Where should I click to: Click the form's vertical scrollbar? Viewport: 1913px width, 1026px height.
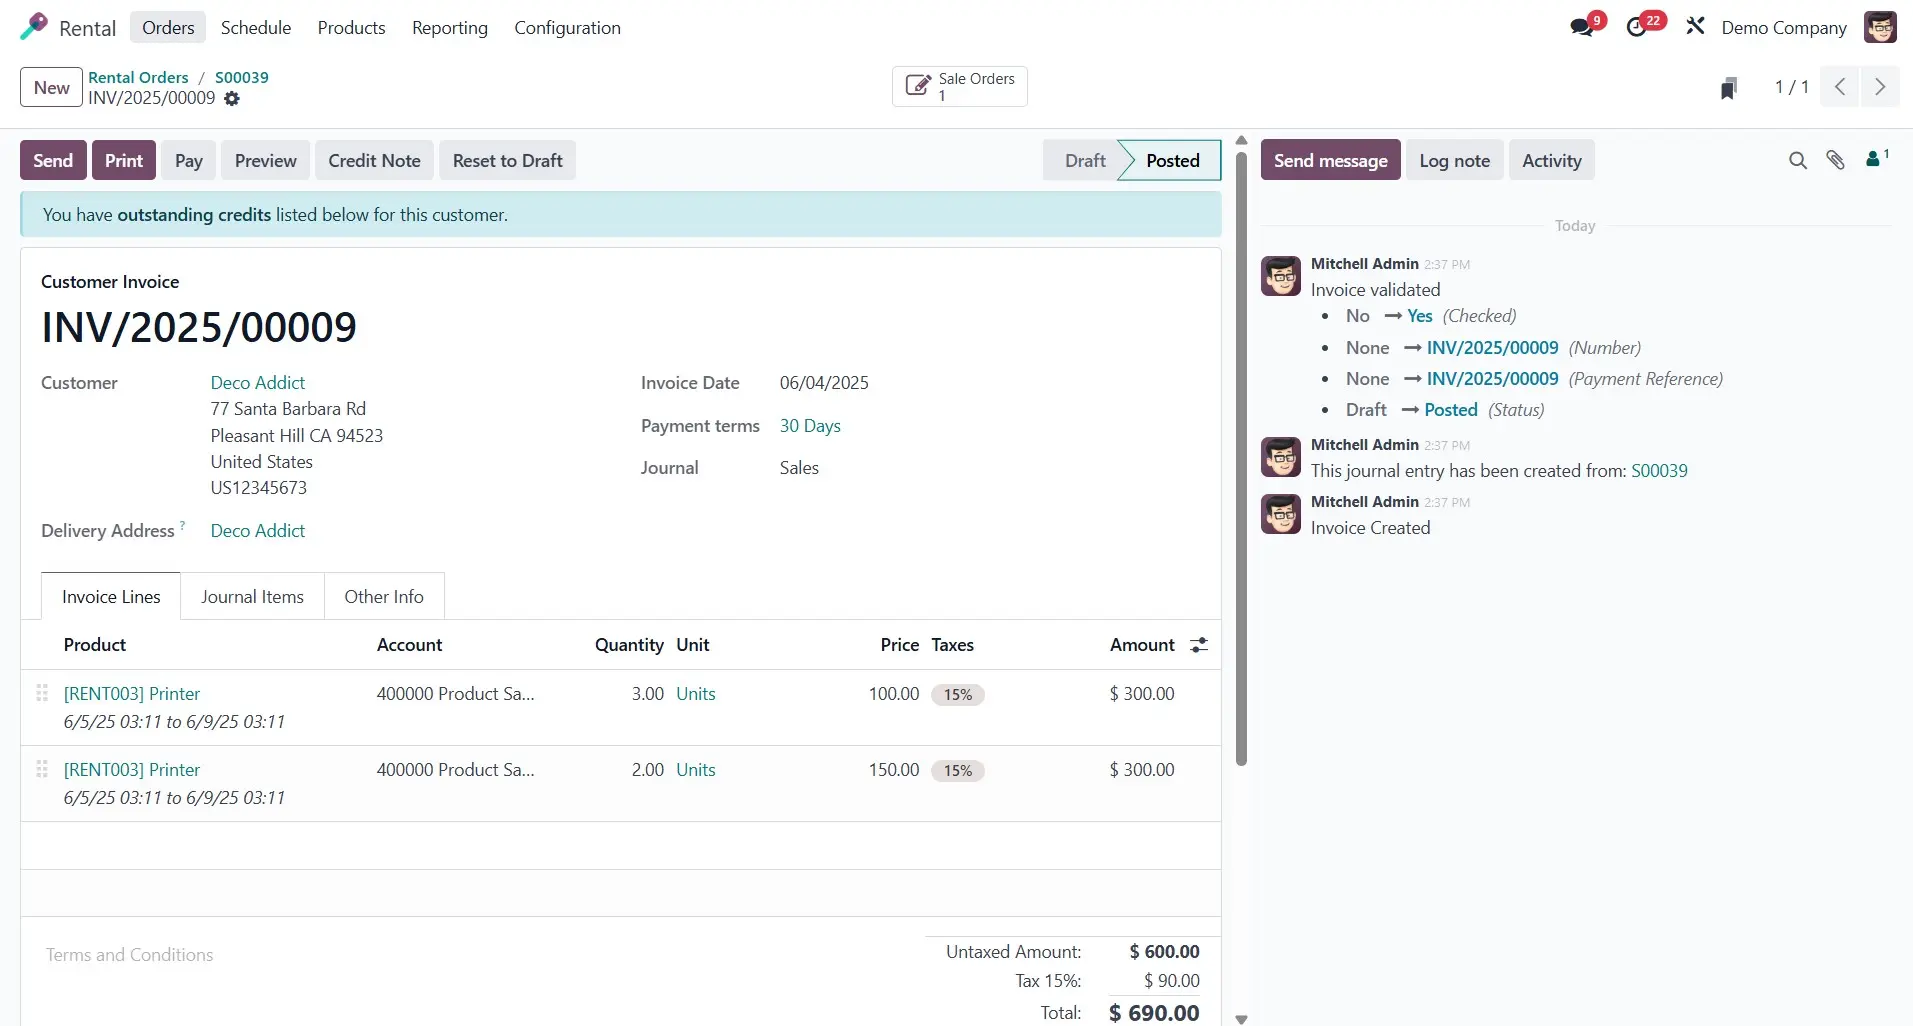tap(1241, 450)
